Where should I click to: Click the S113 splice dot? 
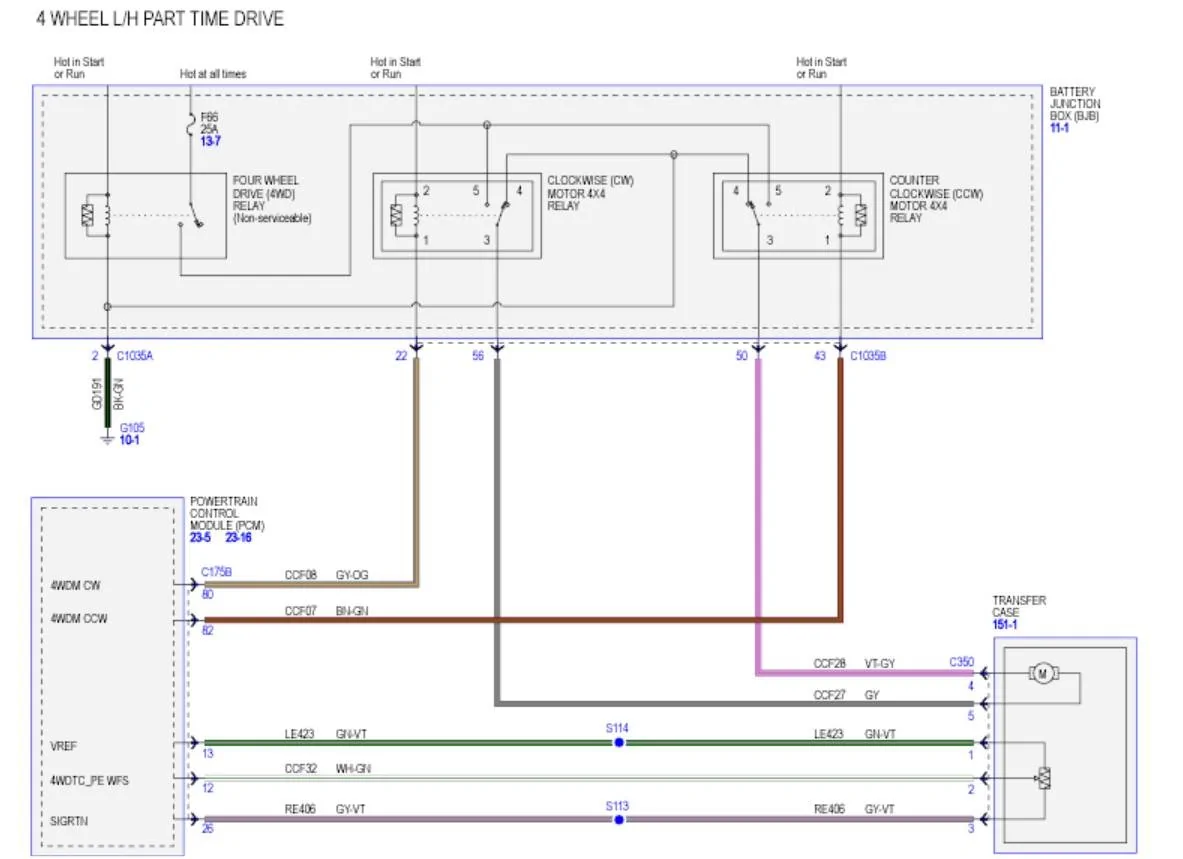[x=619, y=820]
